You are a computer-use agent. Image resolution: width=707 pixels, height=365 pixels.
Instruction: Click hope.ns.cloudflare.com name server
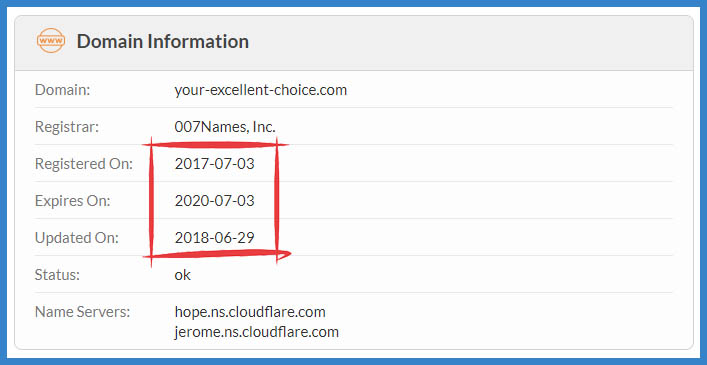tap(250, 311)
